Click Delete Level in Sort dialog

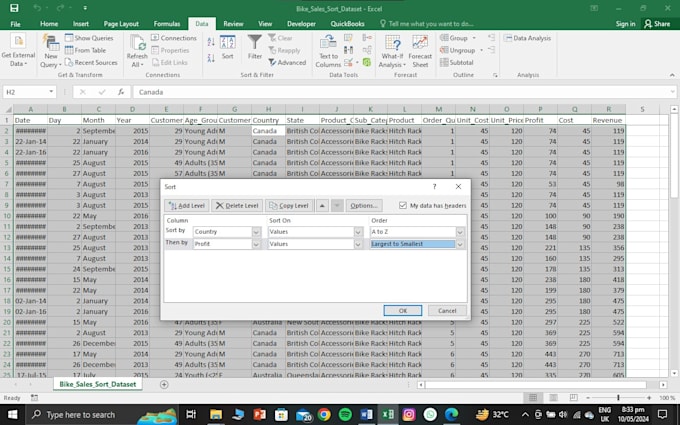[x=237, y=206]
